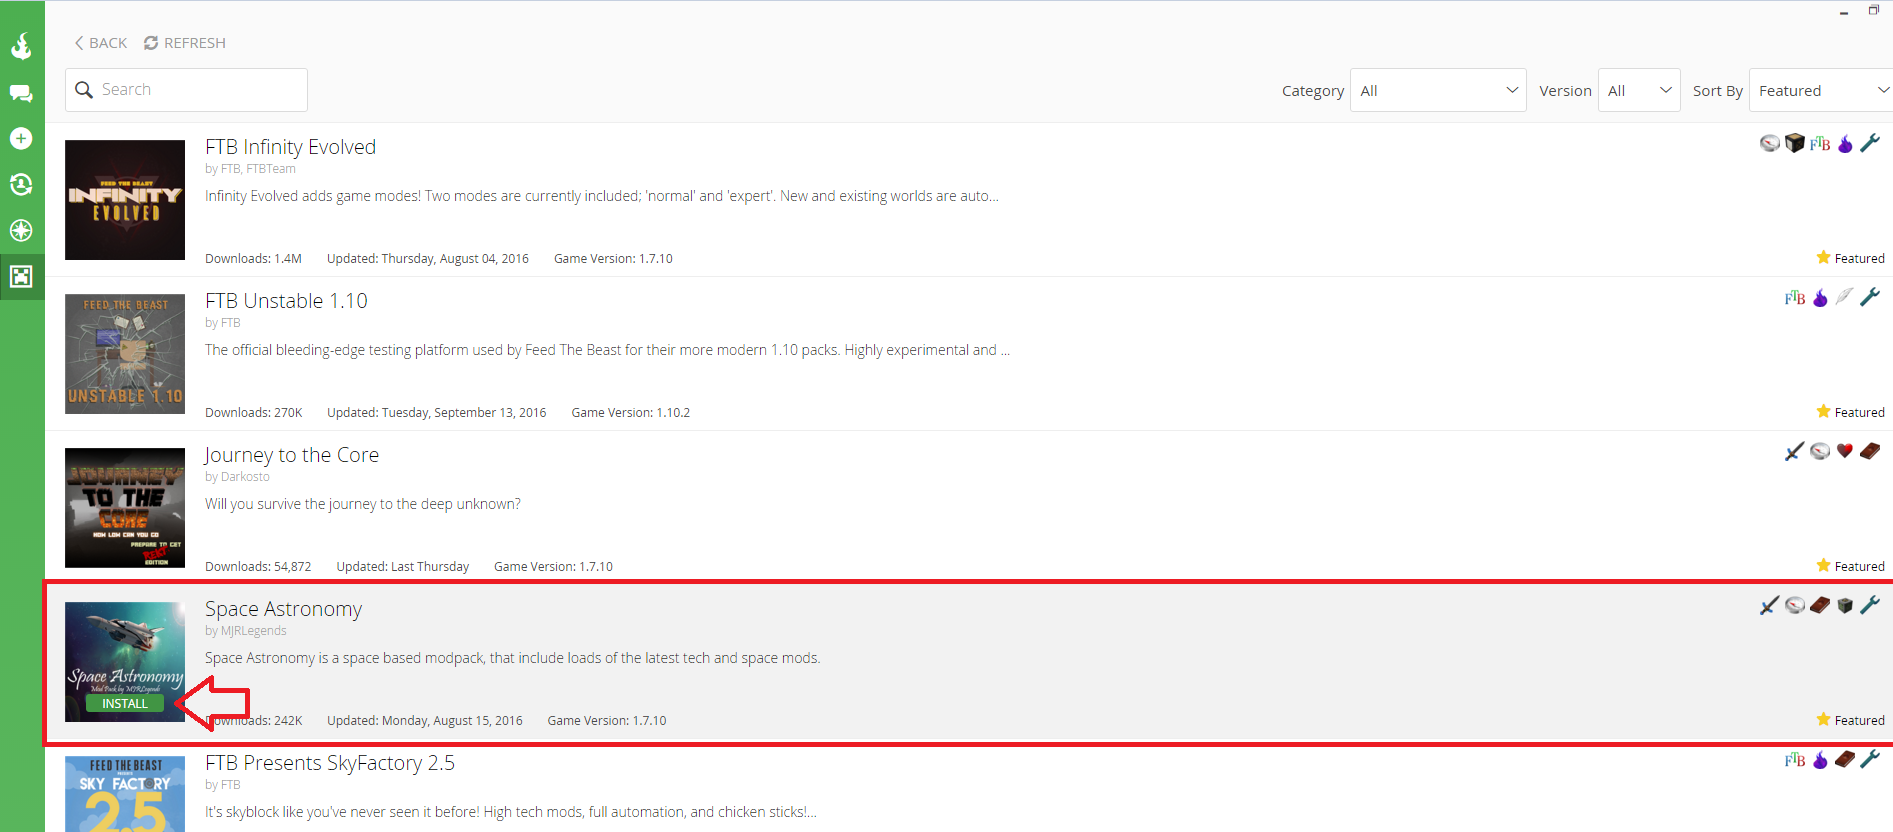The image size is (1893, 832).
Task: Go back with the BACK button
Action: tap(100, 43)
